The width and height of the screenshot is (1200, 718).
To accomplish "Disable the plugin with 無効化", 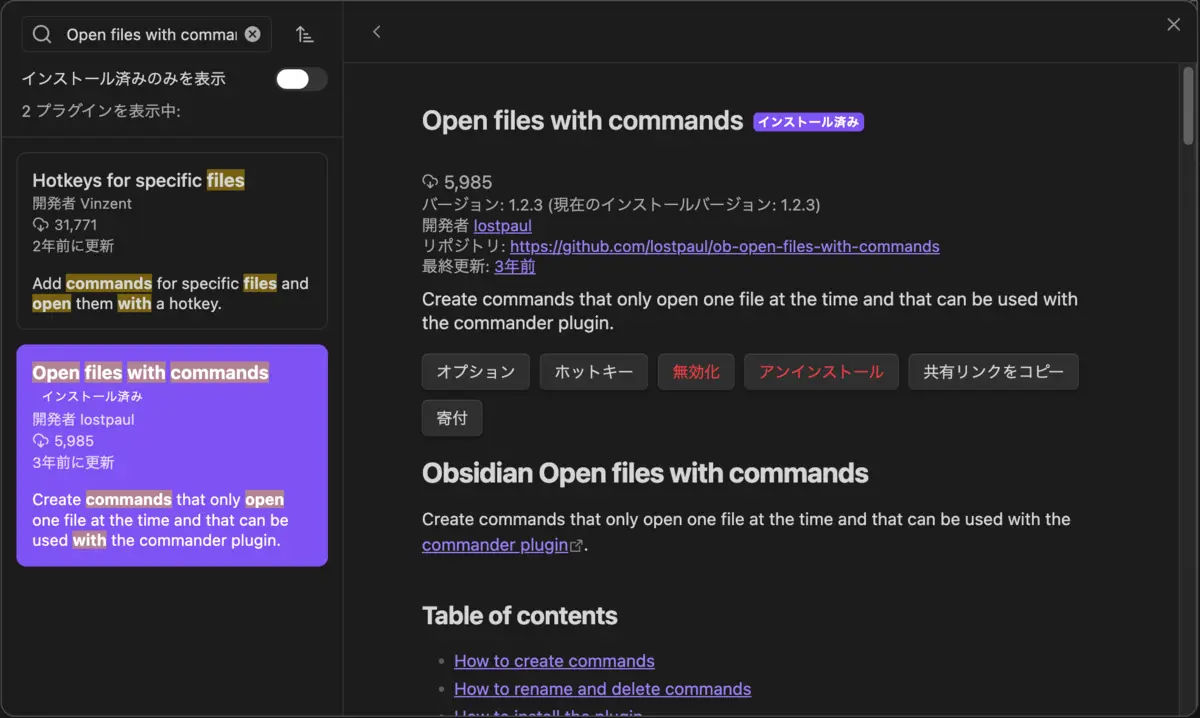I will click(x=696, y=371).
